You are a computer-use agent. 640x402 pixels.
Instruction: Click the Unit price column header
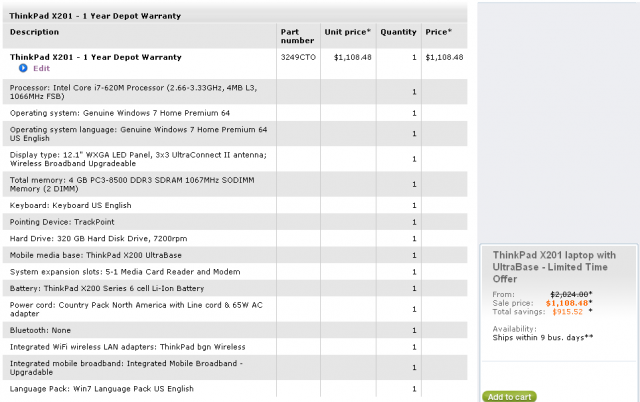pyautogui.click(x=347, y=32)
